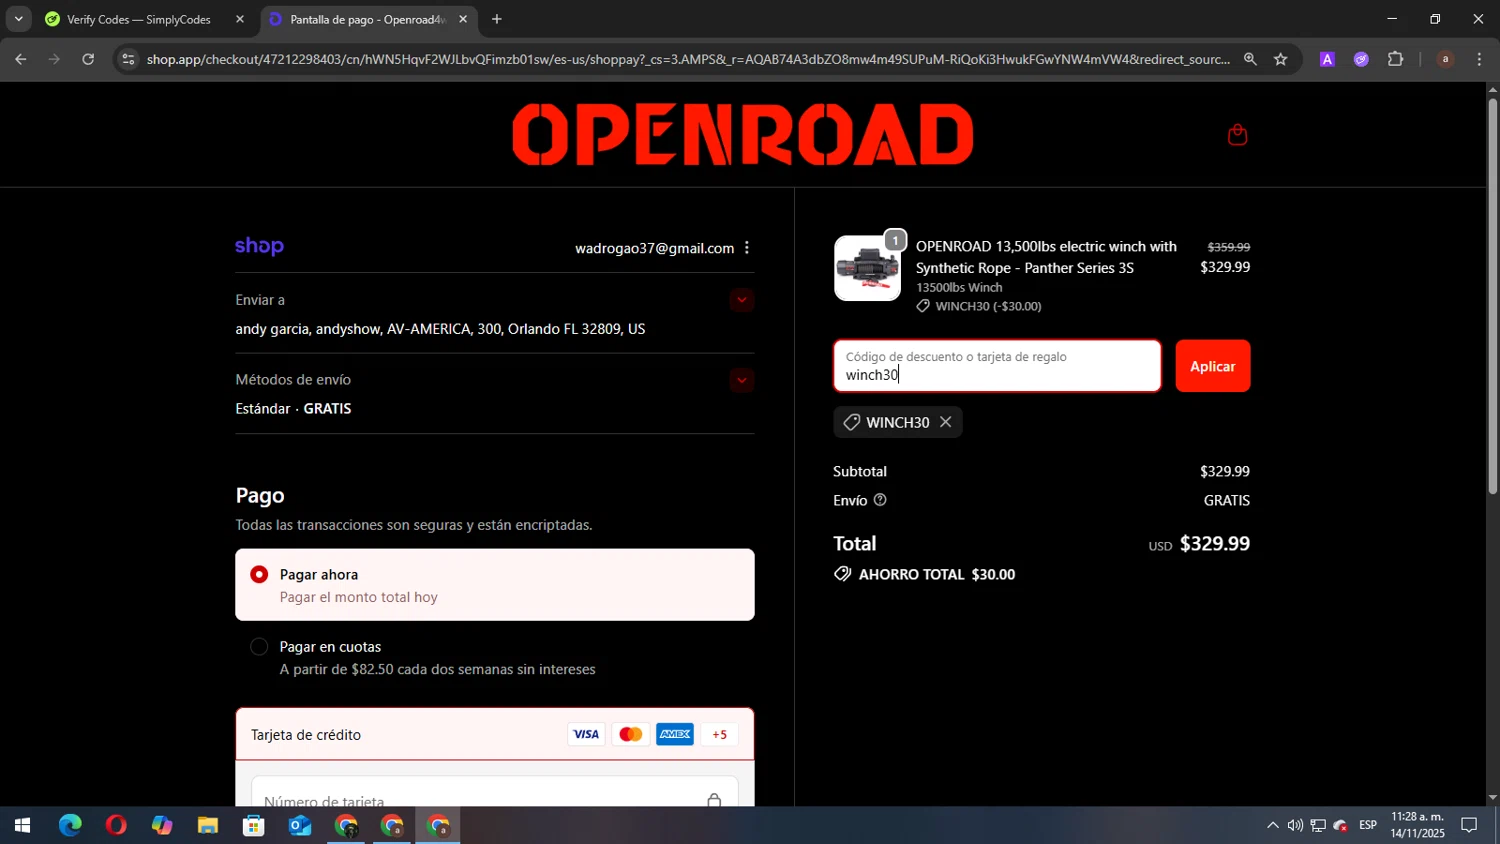The height and width of the screenshot is (844, 1500).
Task: Show the +5 additional card types
Action: coord(720,734)
